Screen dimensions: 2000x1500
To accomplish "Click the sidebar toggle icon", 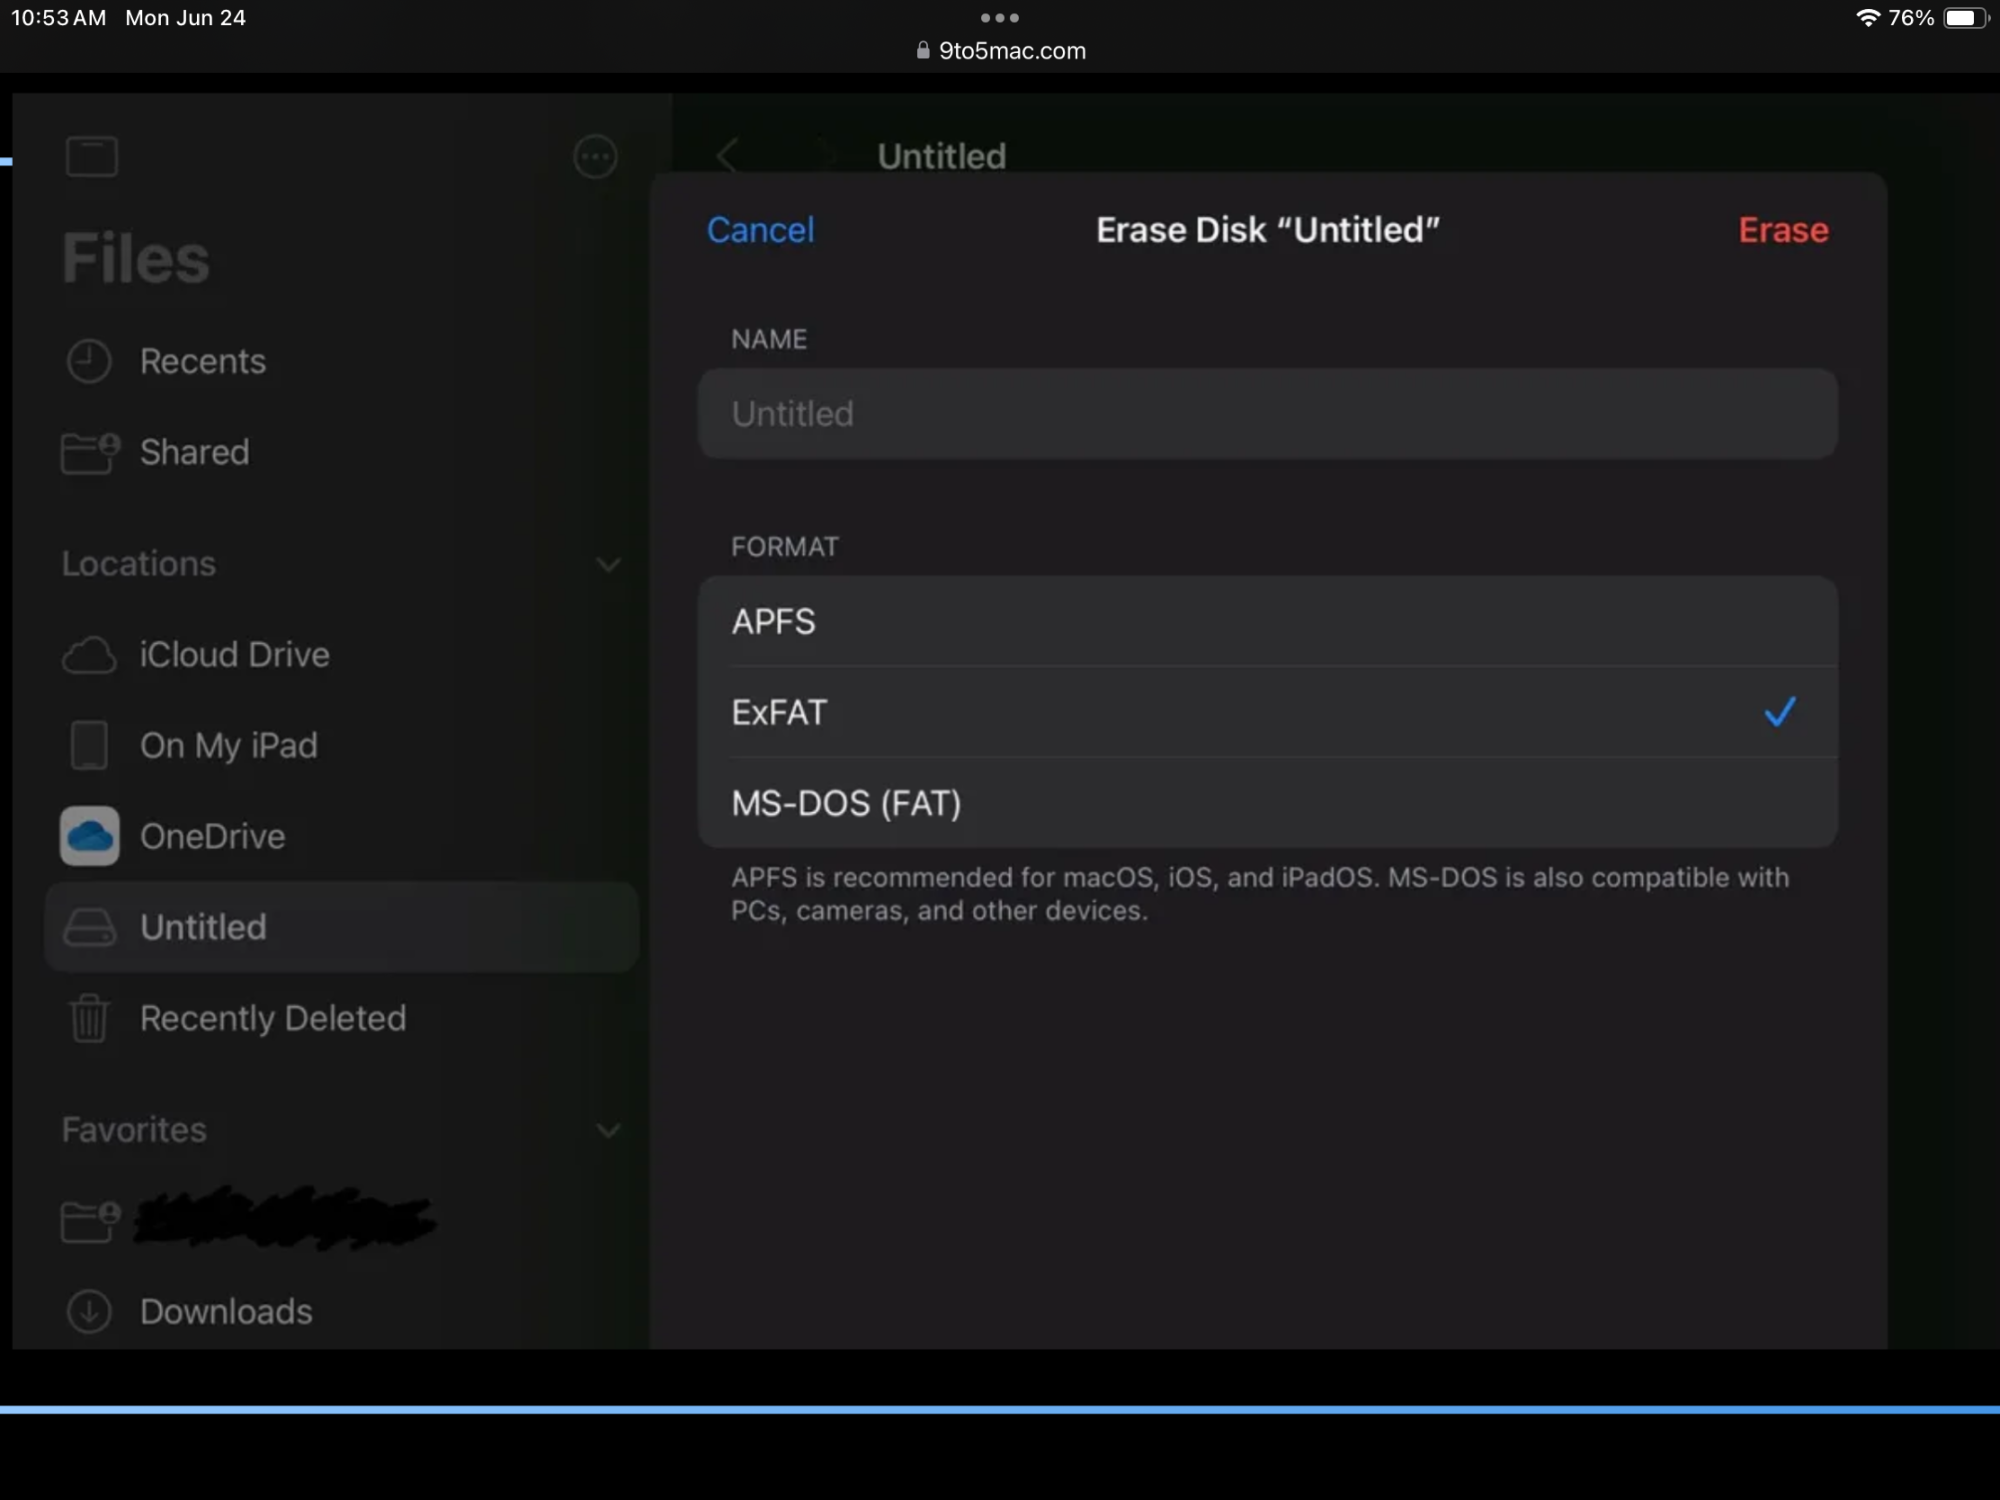I will tap(91, 157).
